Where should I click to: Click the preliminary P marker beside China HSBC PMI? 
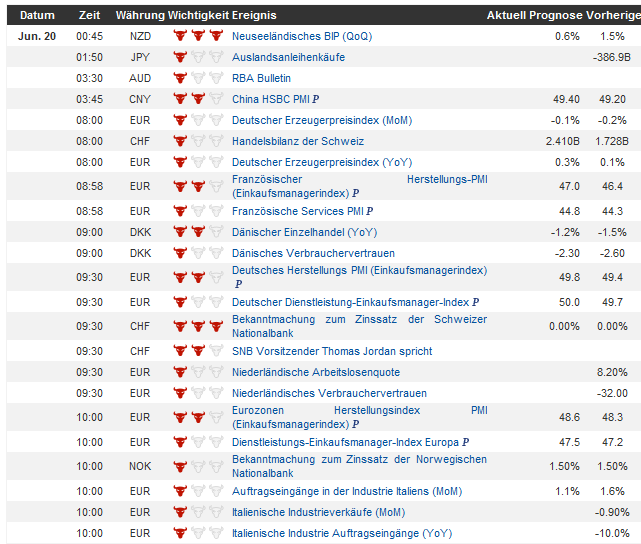pos(316,99)
